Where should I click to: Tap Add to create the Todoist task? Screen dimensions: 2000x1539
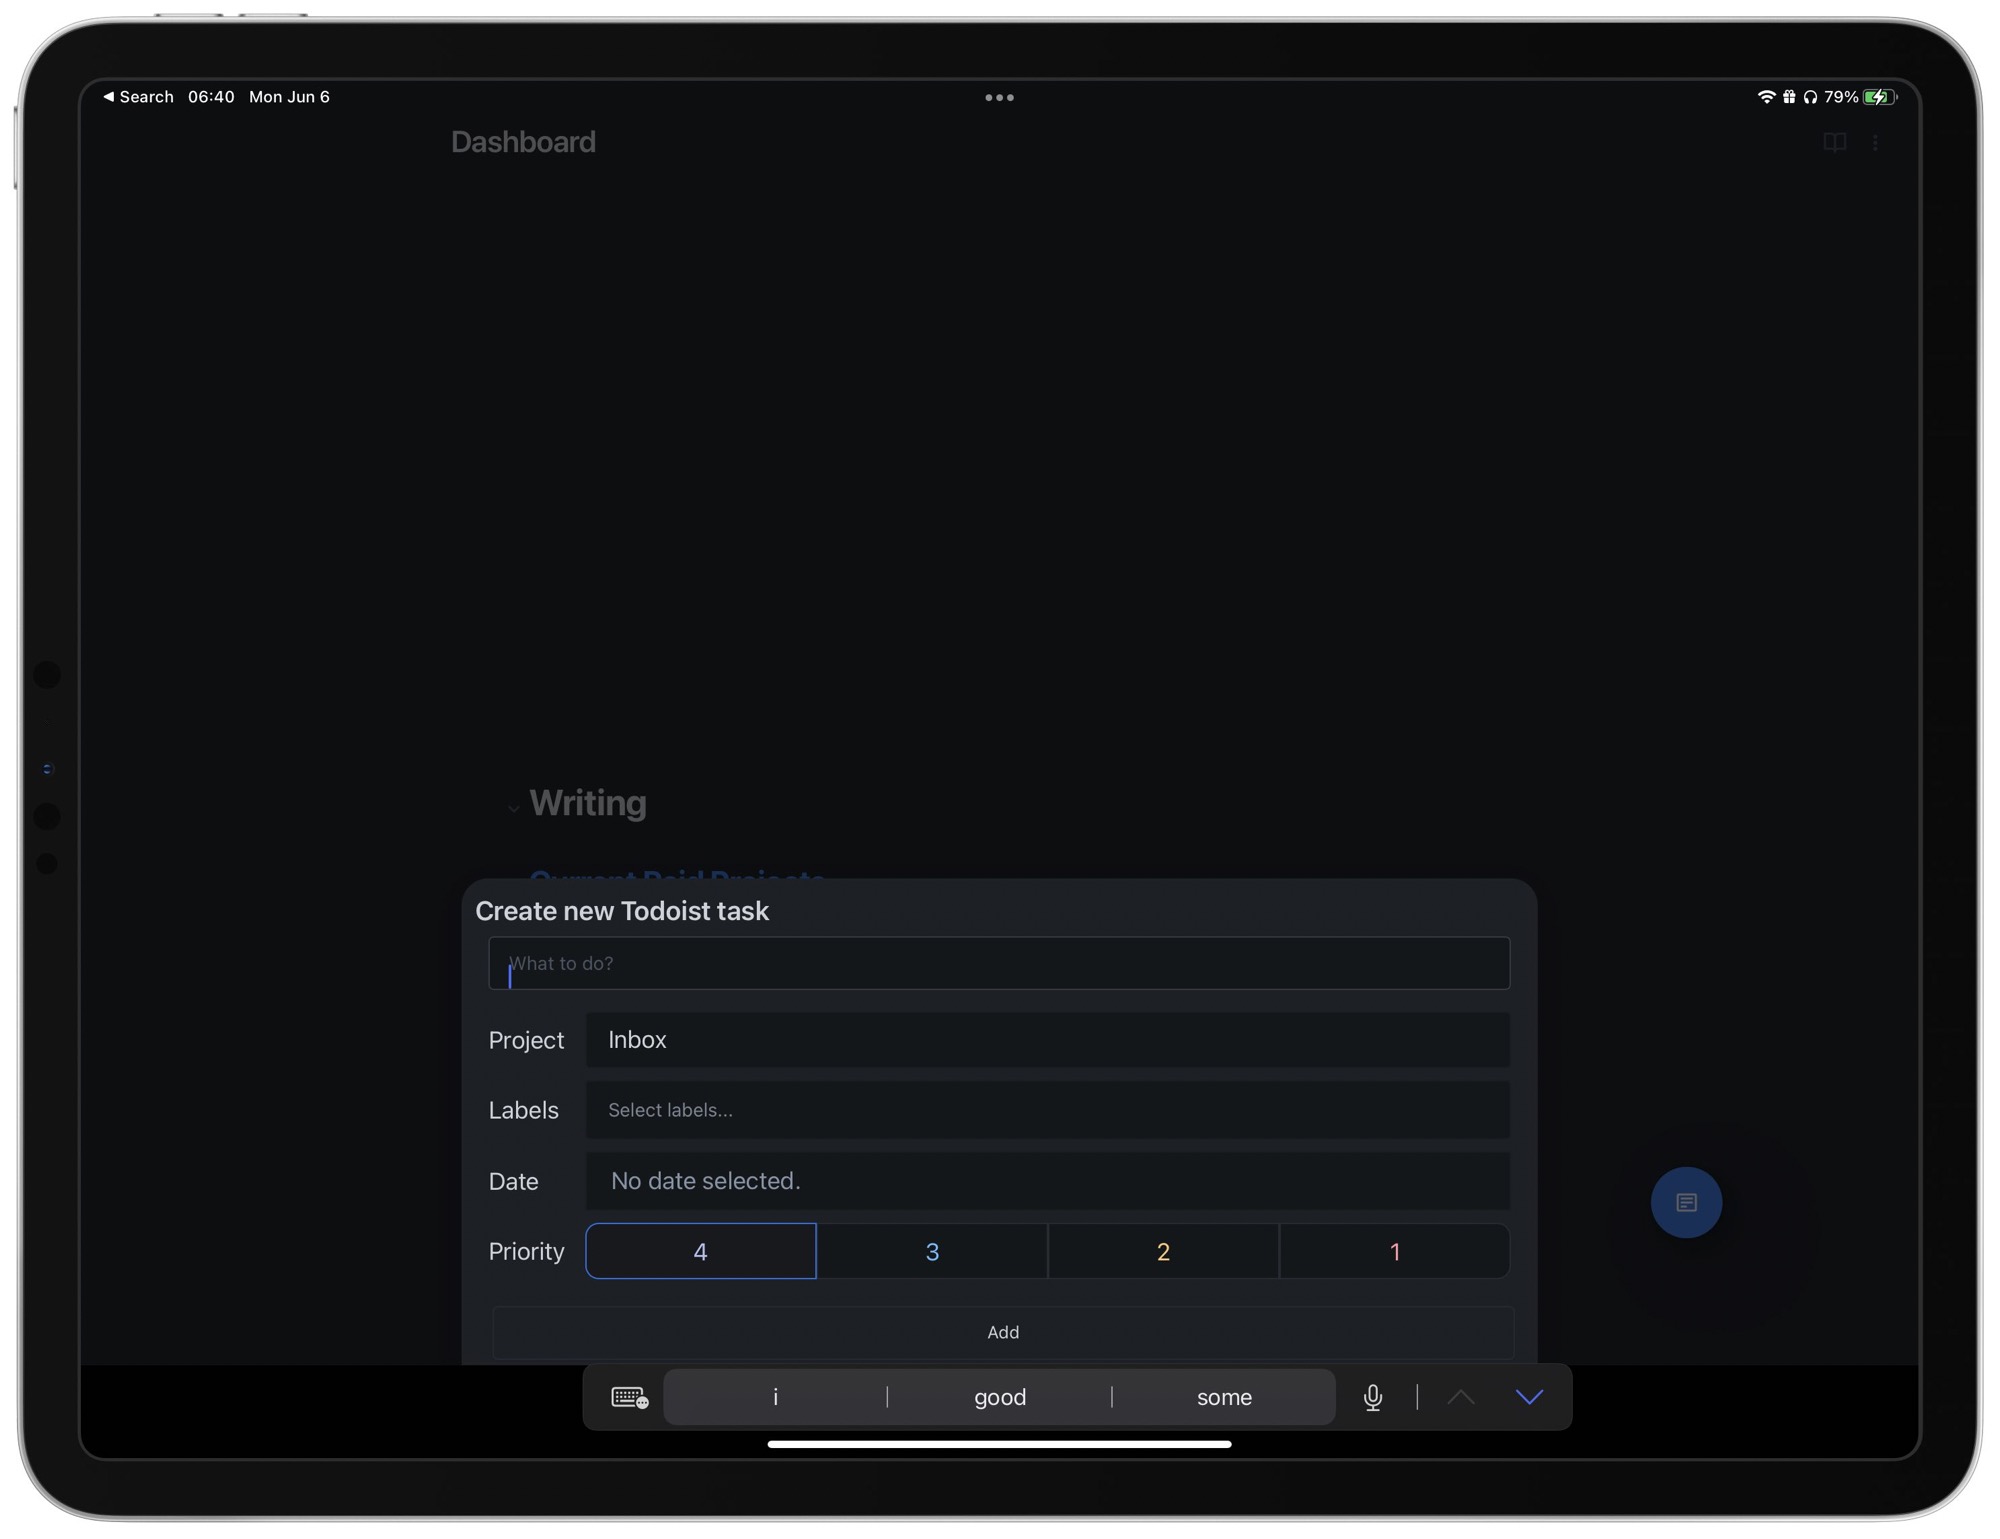coord(1002,1331)
